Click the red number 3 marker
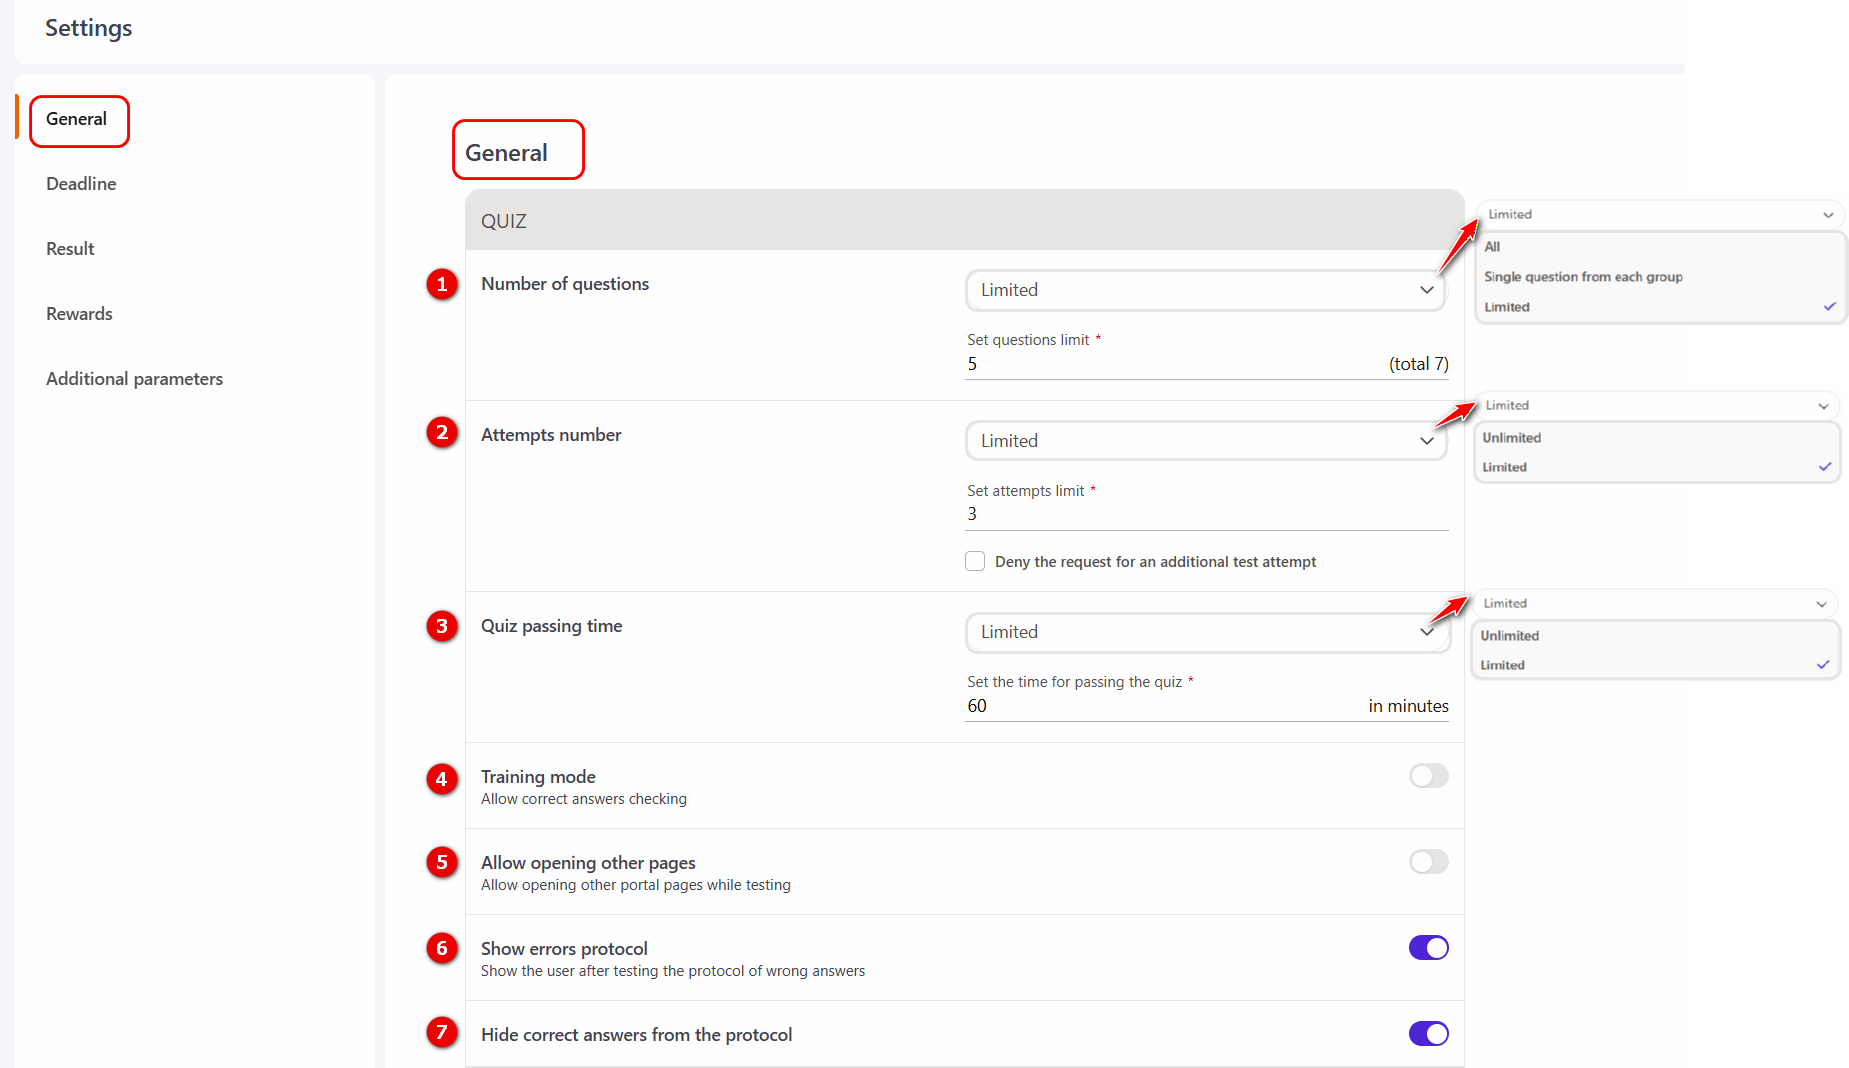The height and width of the screenshot is (1068, 1849). click(442, 626)
